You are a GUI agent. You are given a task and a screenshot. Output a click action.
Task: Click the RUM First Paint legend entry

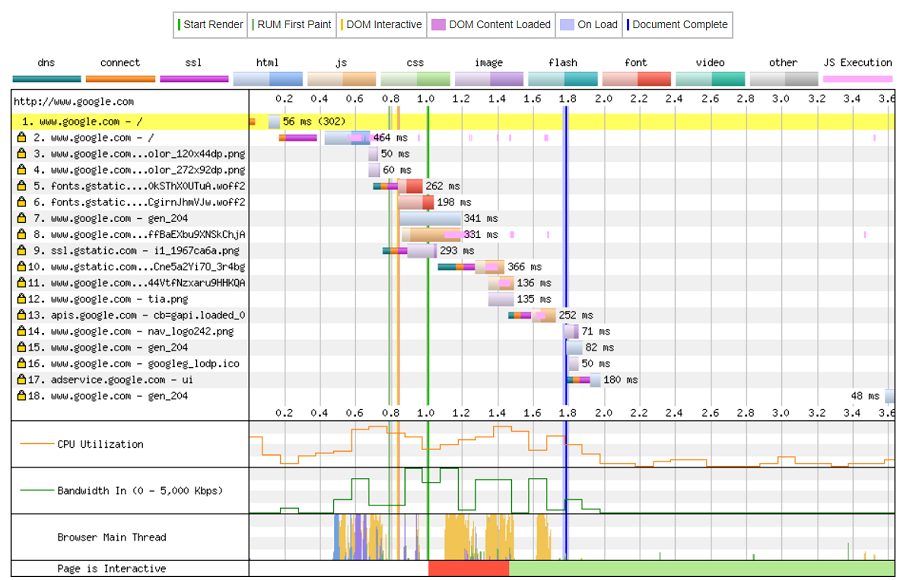[292, 25]
